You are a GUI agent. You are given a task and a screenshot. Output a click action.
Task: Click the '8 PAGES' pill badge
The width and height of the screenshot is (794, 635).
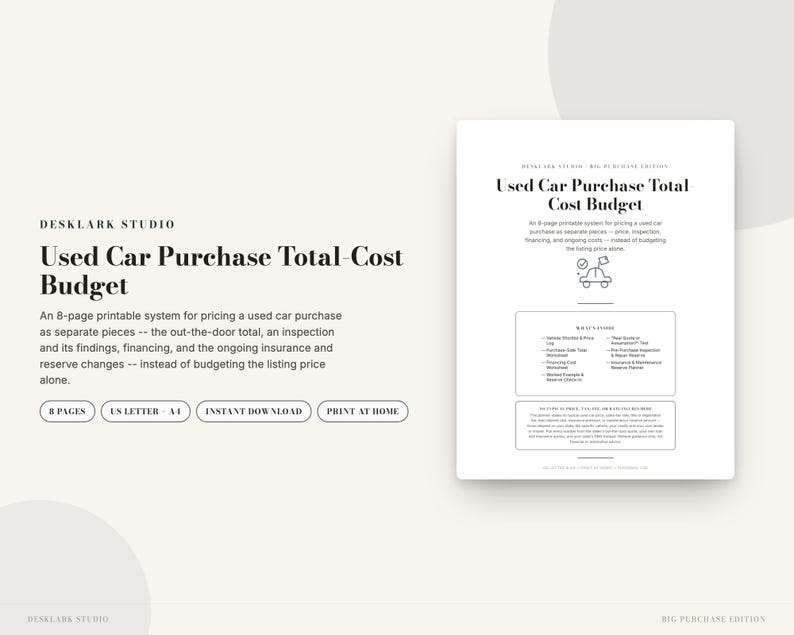point(67,411)
